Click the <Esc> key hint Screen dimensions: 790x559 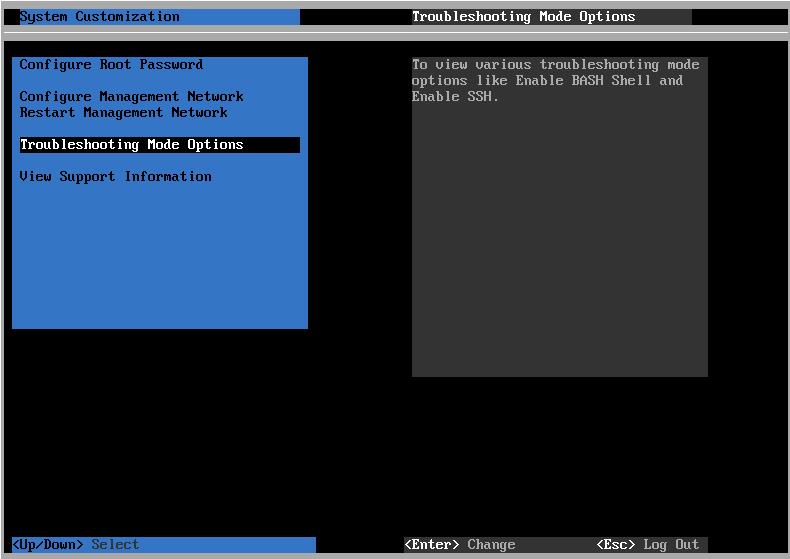615,545
